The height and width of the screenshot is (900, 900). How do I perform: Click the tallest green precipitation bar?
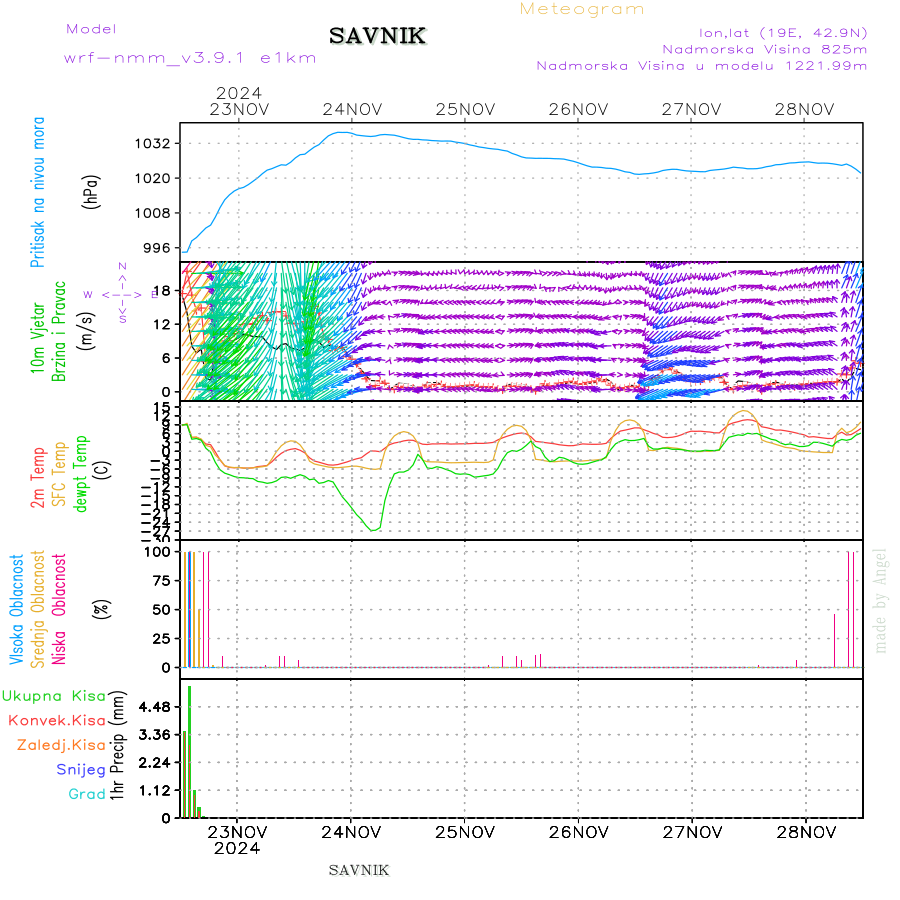(x=189, y=751)
